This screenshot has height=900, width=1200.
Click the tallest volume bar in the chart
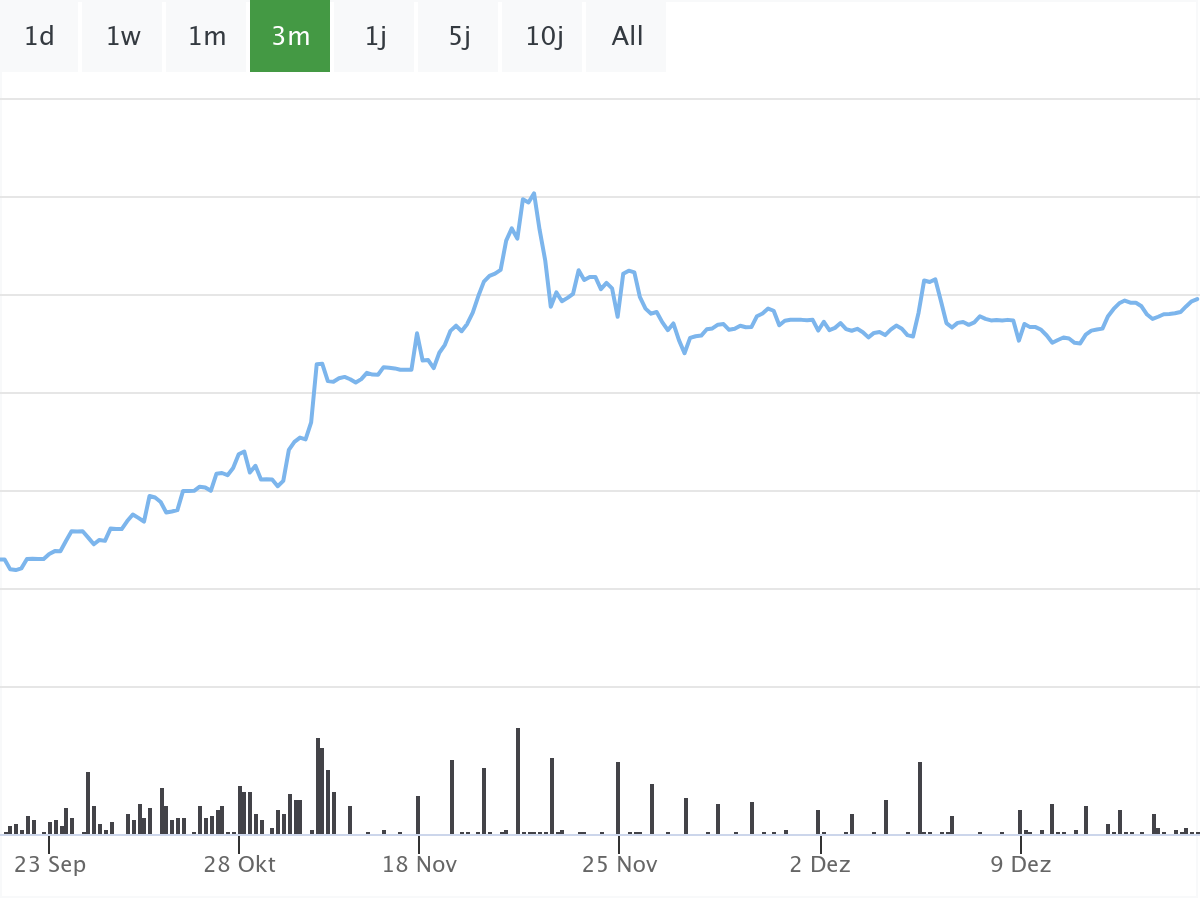click(518, 780)
